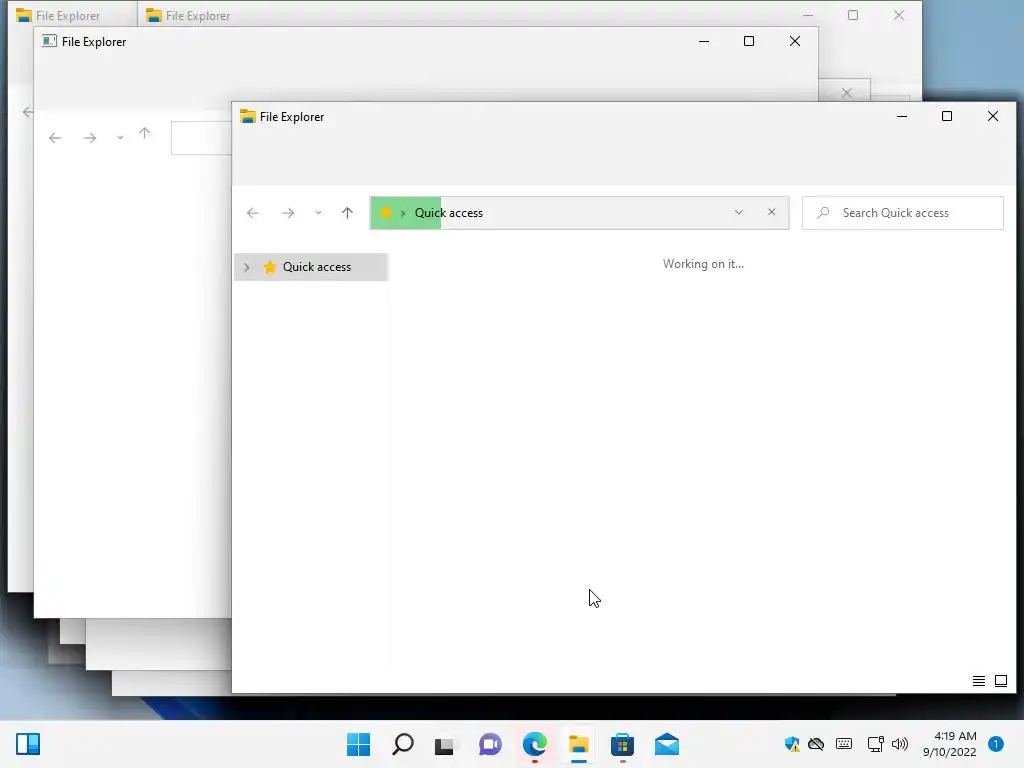The image size is (1024, 768).
Task: Open recent locations in second File Explorer window
Action: (x=120, y=138)
